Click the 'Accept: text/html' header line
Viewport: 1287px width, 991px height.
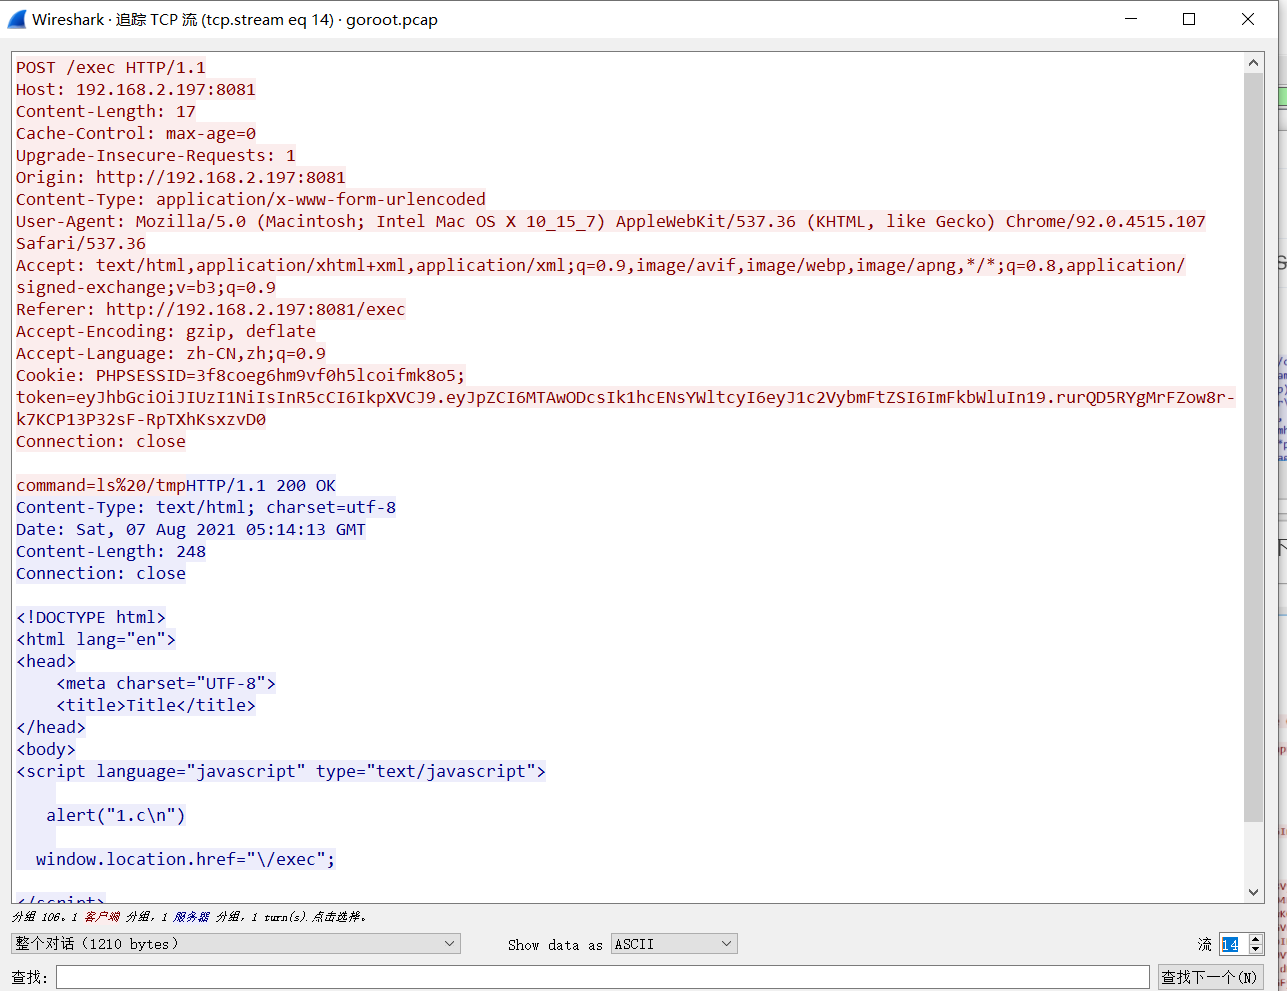tap(601, 266)
